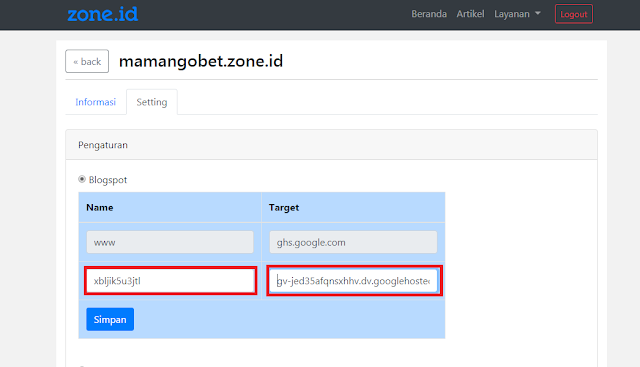Click the mamangobet.zone.id heading
The image size is (640, 367).
coord(201,61)
